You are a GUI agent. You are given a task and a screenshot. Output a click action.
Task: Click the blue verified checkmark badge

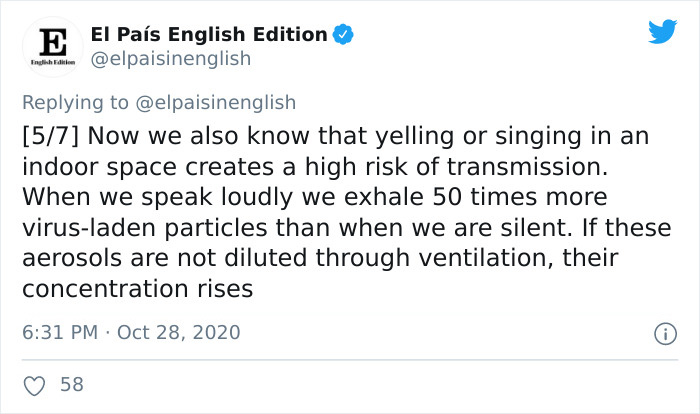pyautogui.click(x=343, y=34)
